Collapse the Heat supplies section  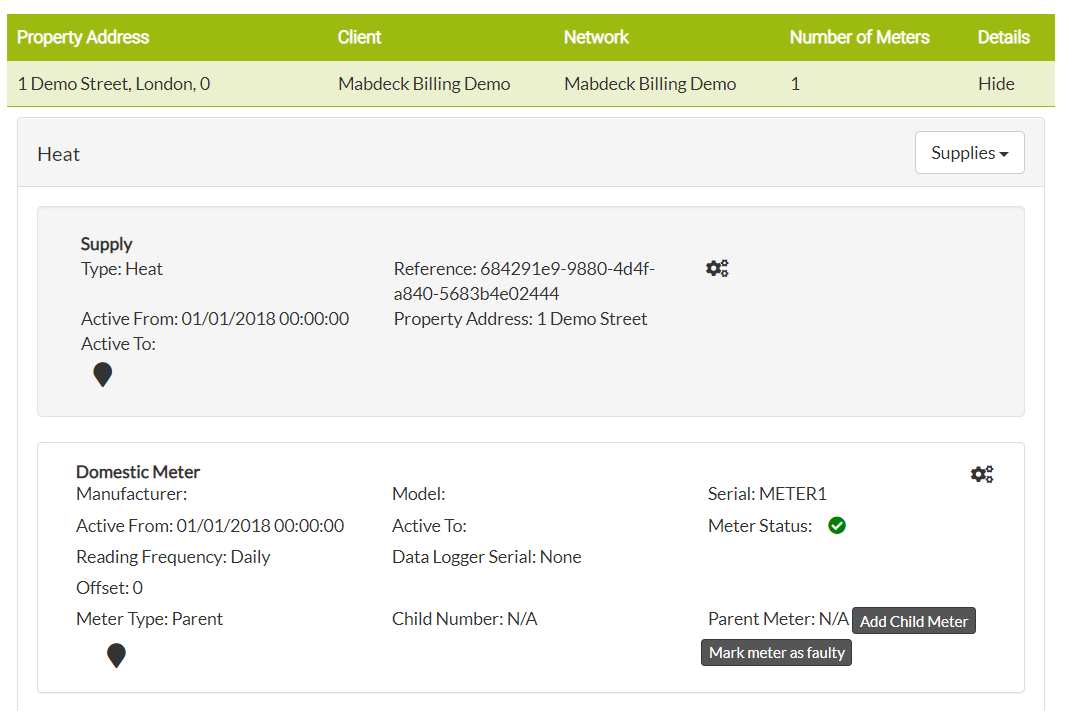pyautogui.click(x=968, y=152)
